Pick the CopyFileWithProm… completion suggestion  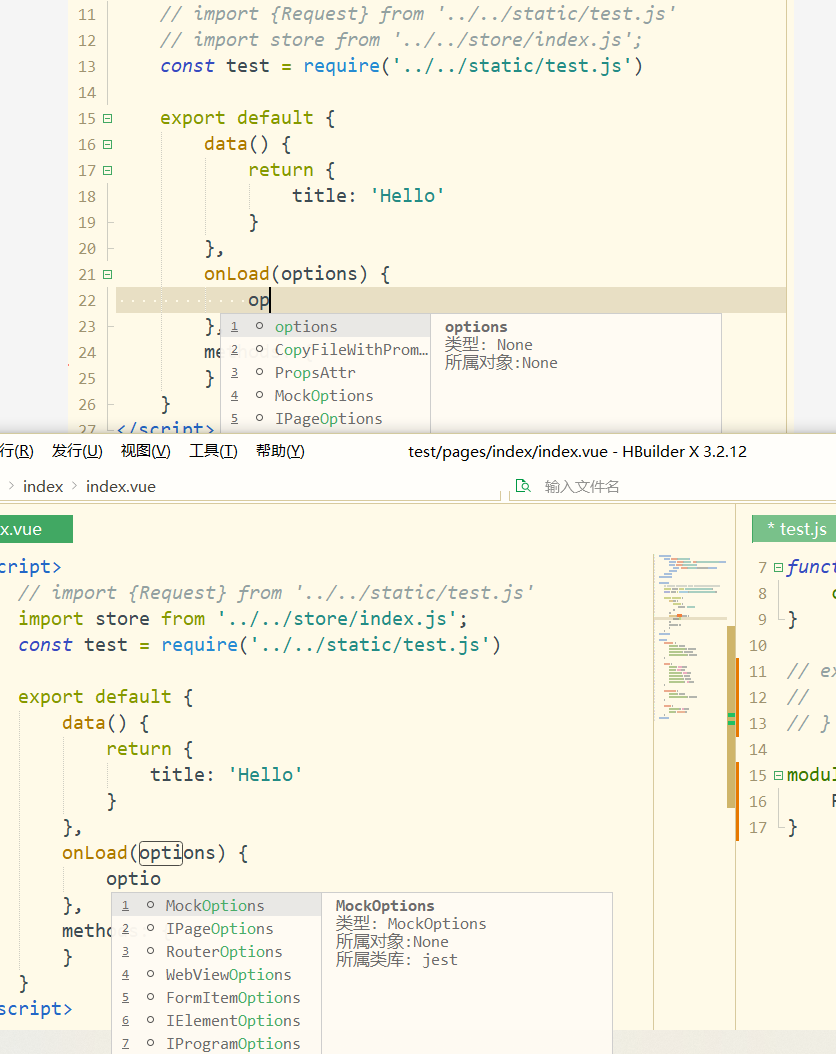[350, 349]
